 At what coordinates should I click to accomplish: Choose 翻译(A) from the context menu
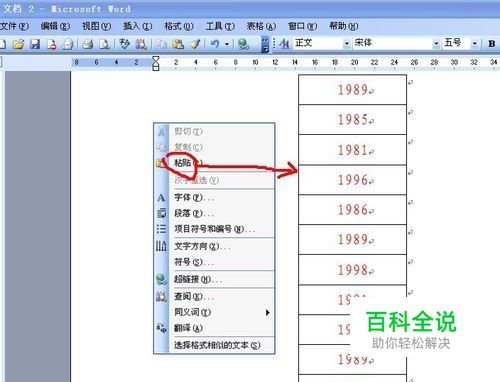pos(214,328)
